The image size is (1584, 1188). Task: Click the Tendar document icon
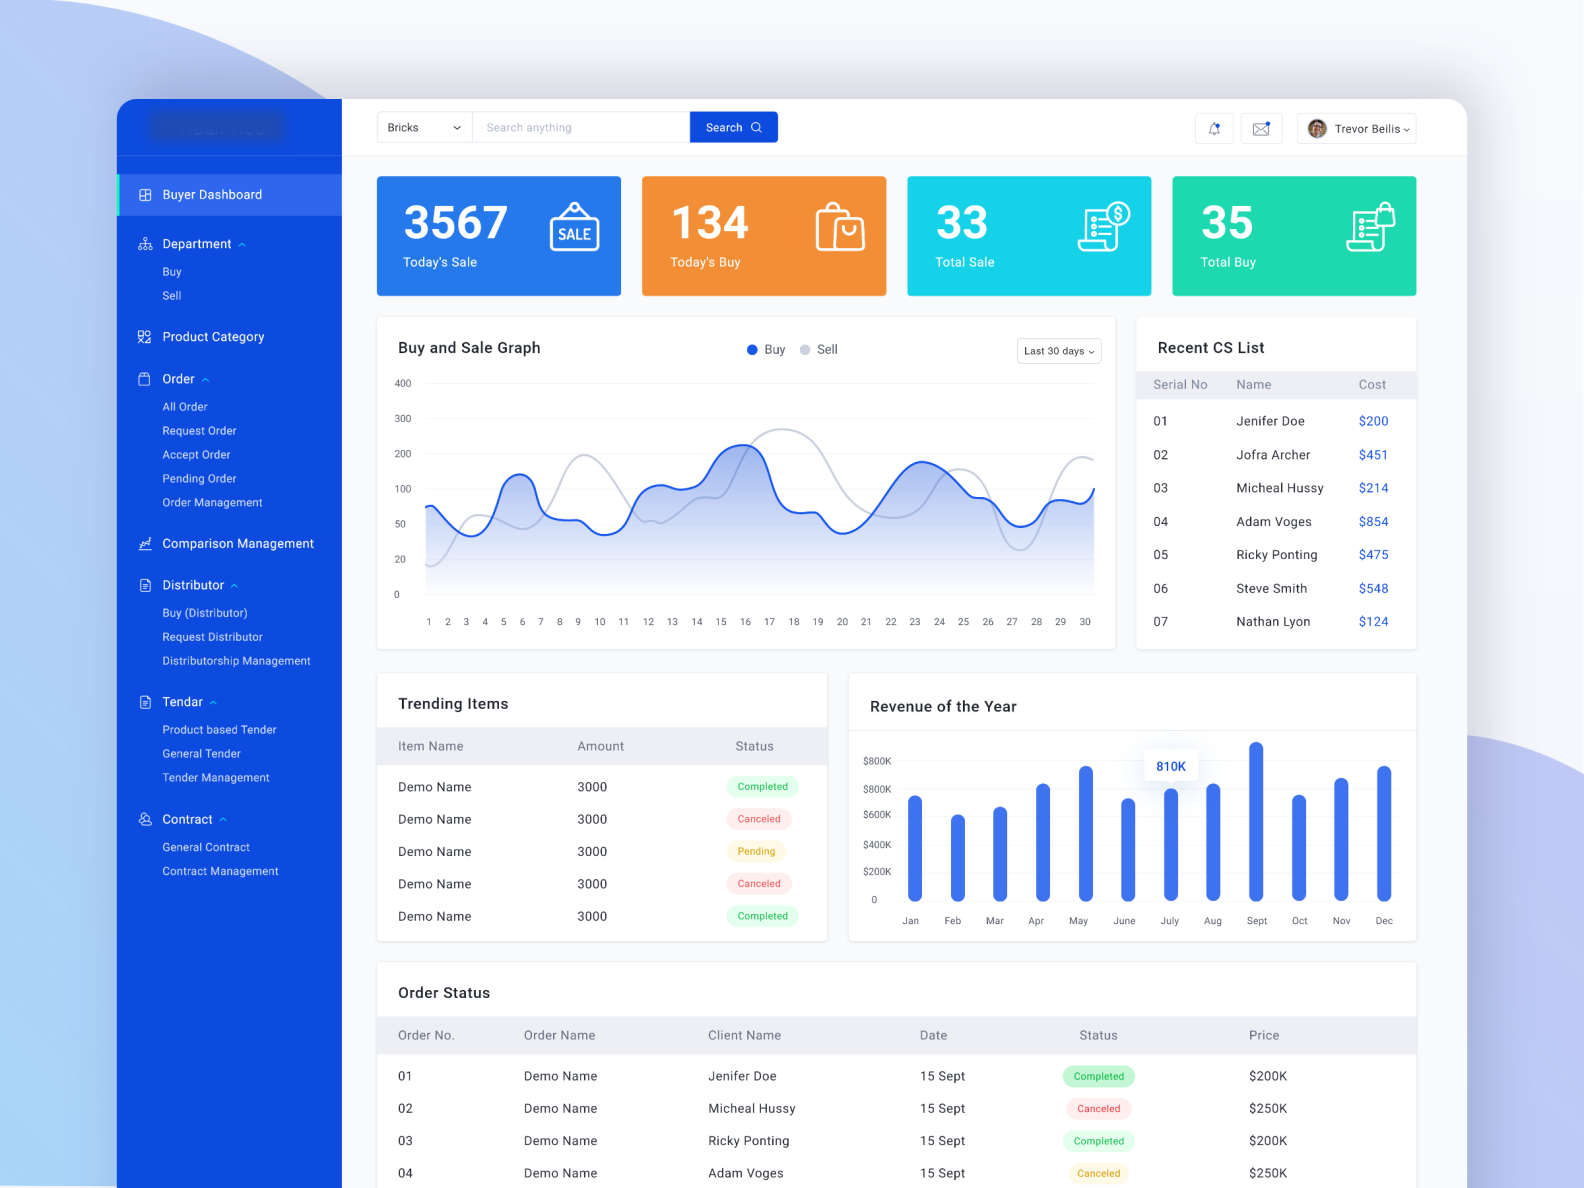tap(145, 702)
